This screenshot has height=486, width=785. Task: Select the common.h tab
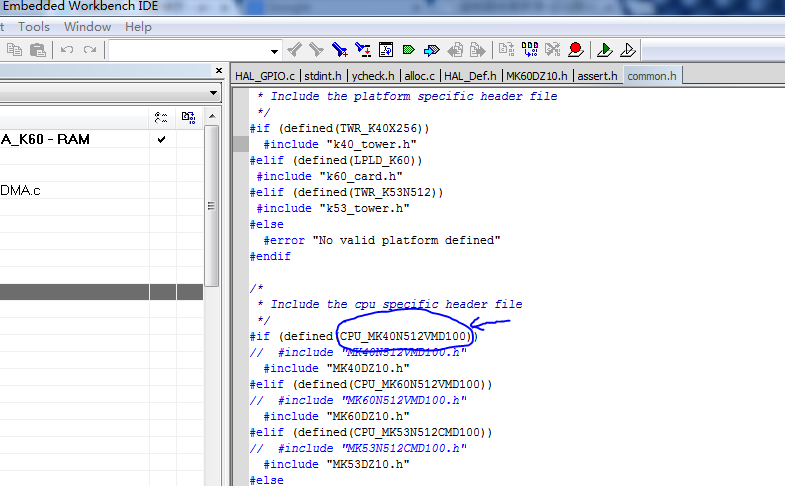pos(652,76)
